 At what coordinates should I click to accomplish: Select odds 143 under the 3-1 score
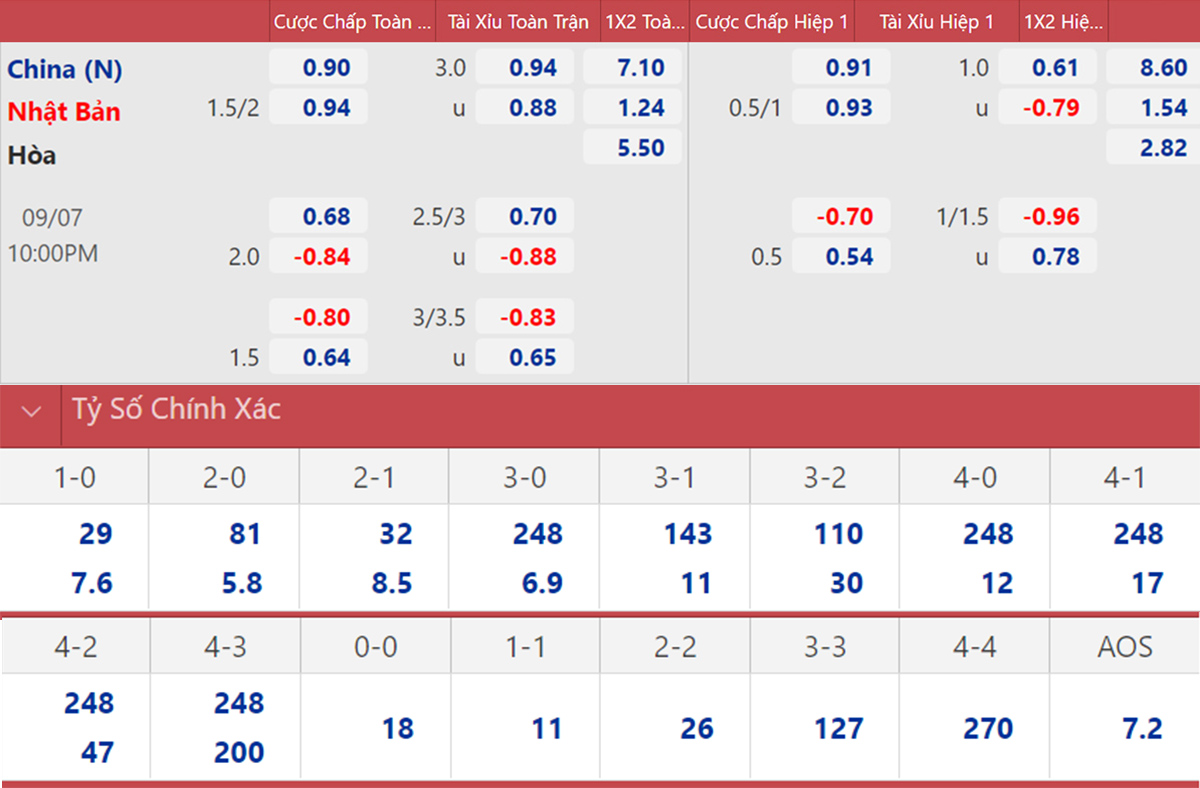click(687, 534)
